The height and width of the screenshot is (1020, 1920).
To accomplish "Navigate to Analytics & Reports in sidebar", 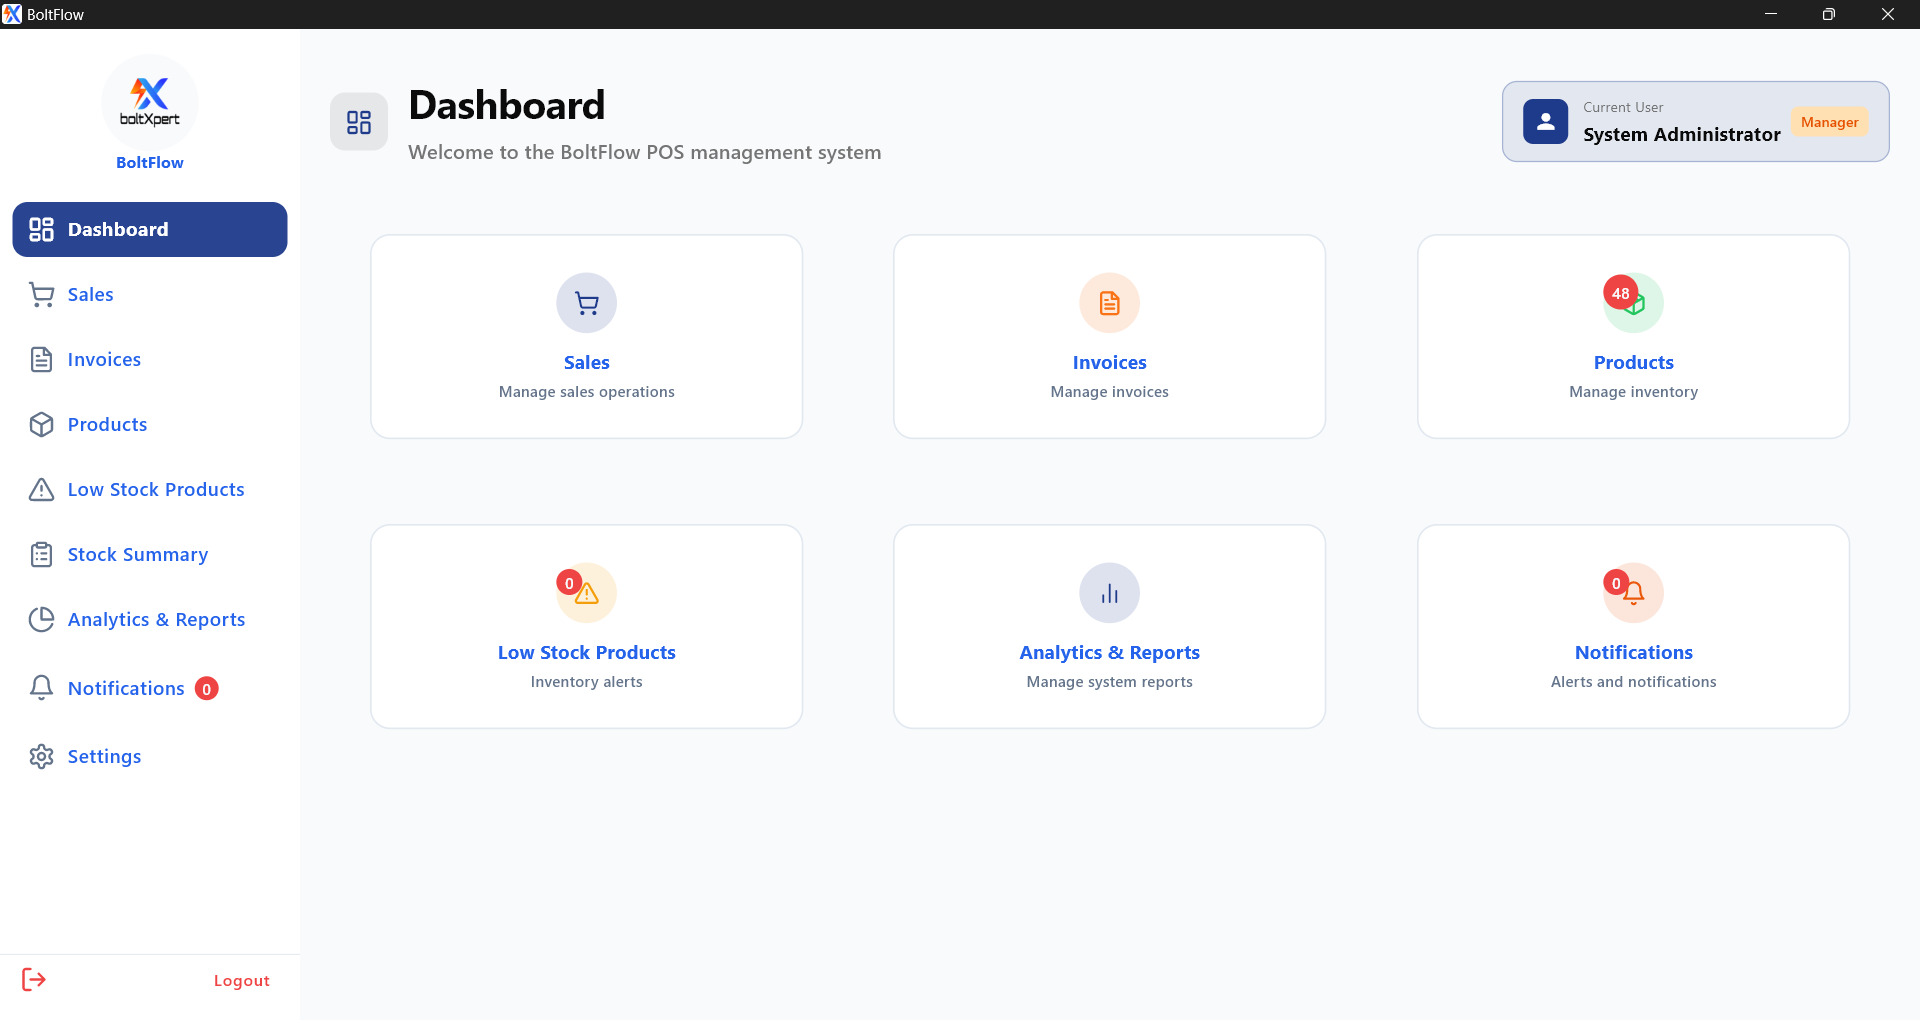I will [x=156, y=620].
